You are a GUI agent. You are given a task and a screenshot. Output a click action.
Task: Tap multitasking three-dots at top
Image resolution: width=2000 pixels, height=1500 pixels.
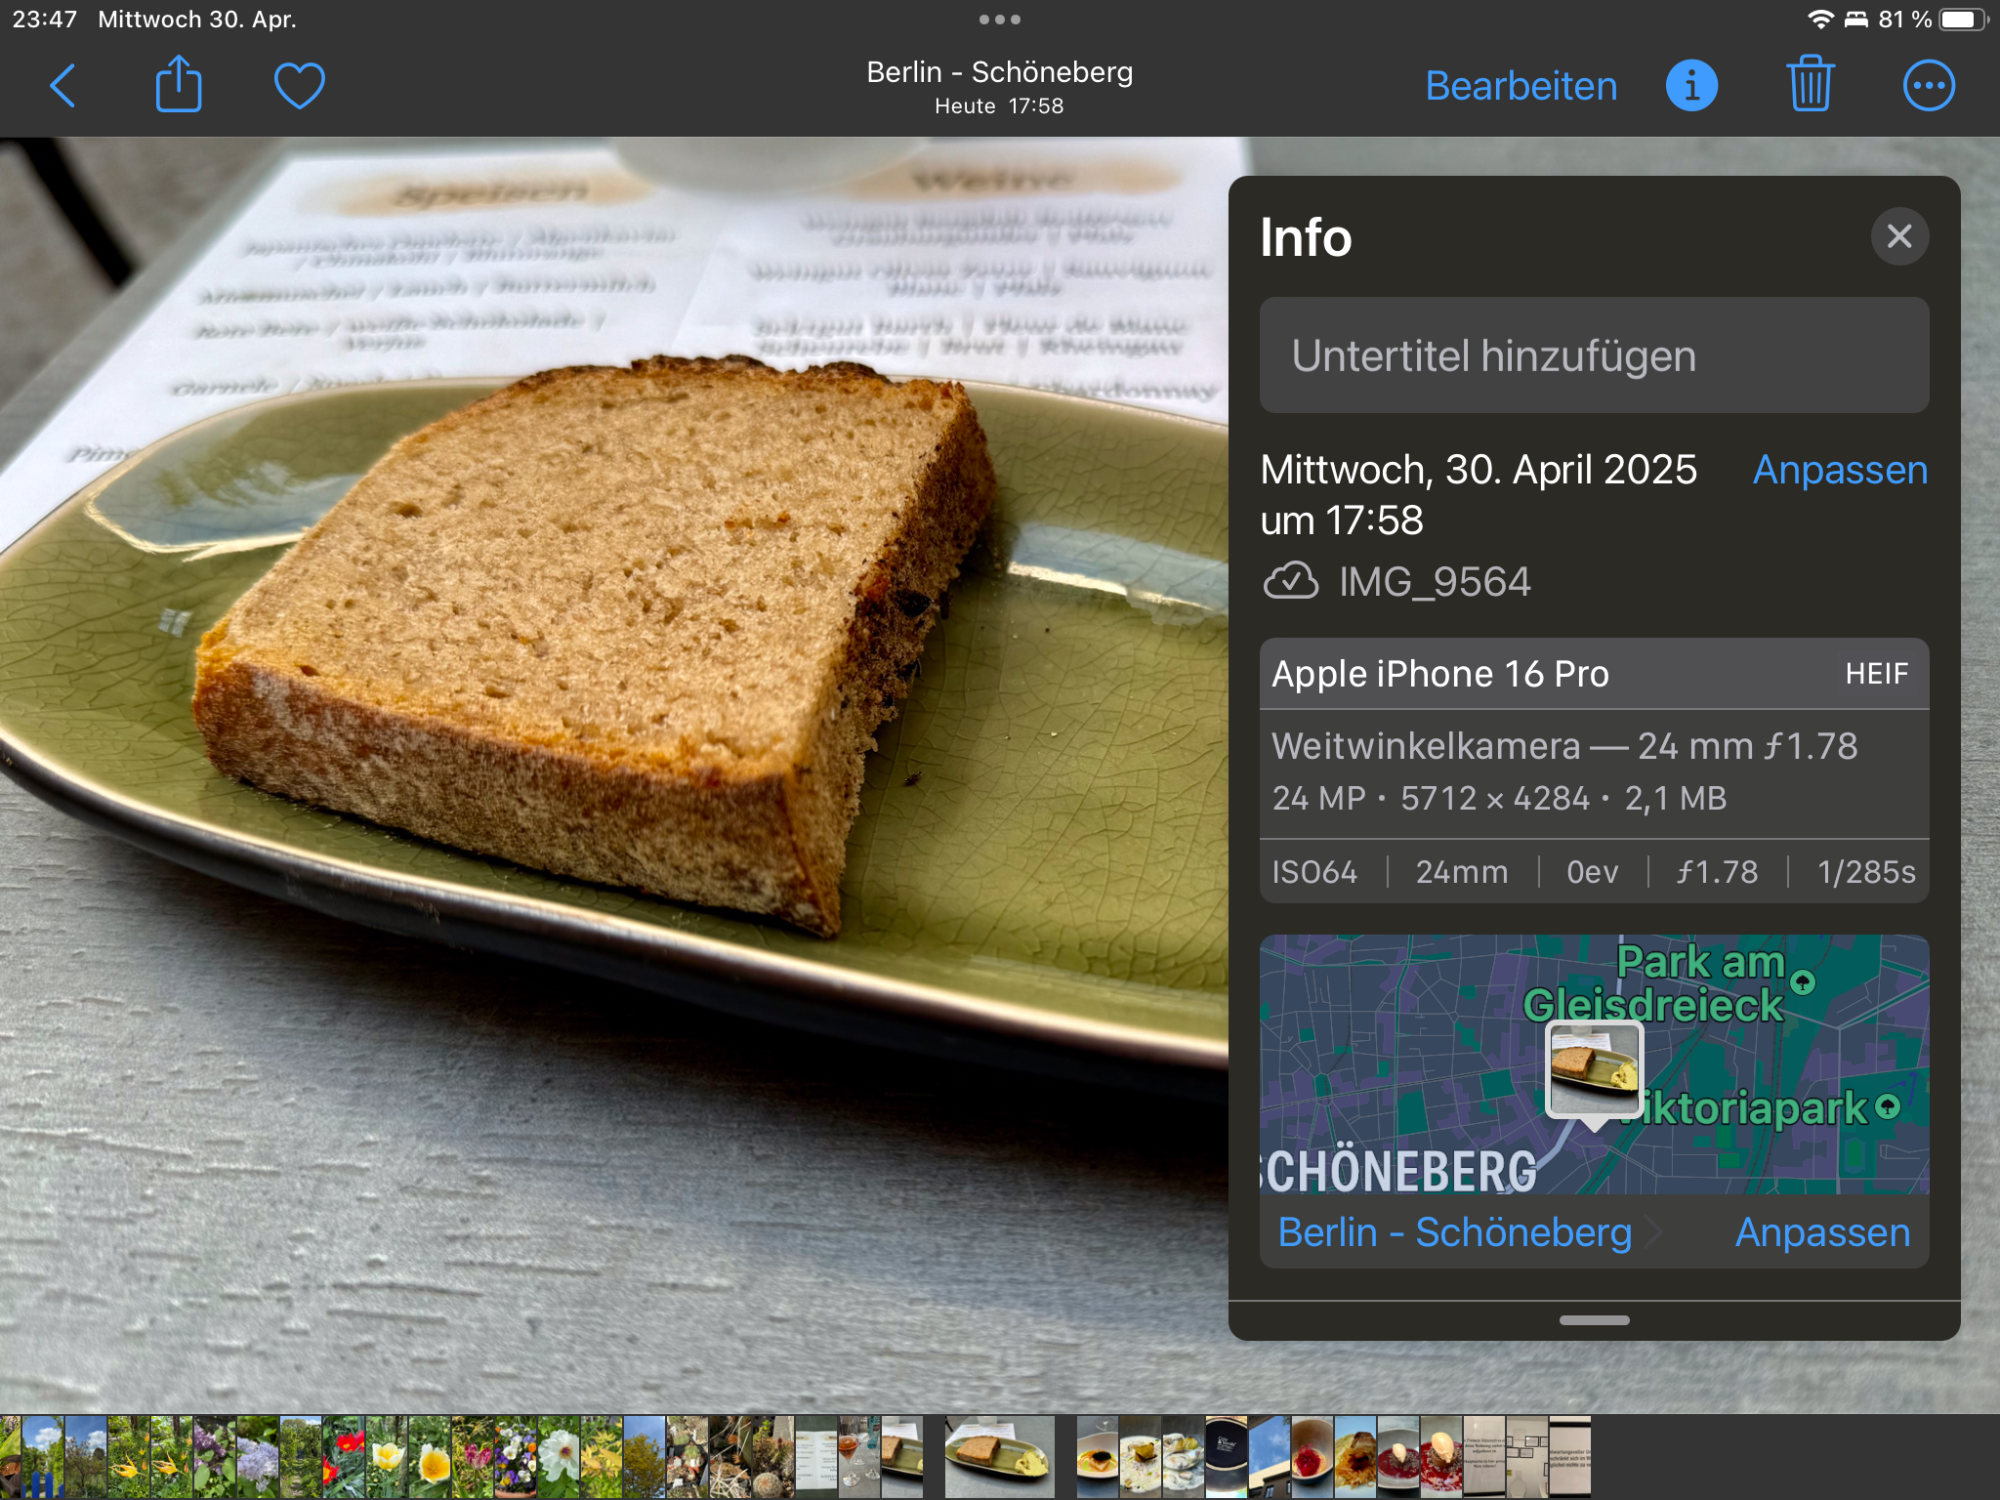point(999,19)
